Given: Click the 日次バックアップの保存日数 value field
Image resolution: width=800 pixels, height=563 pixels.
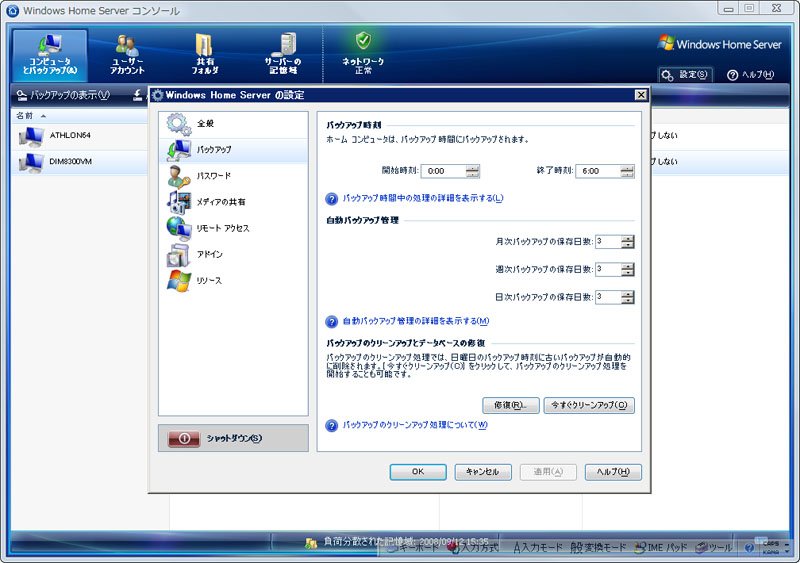Looking at the screenshot, I should (x=608, y=297).
